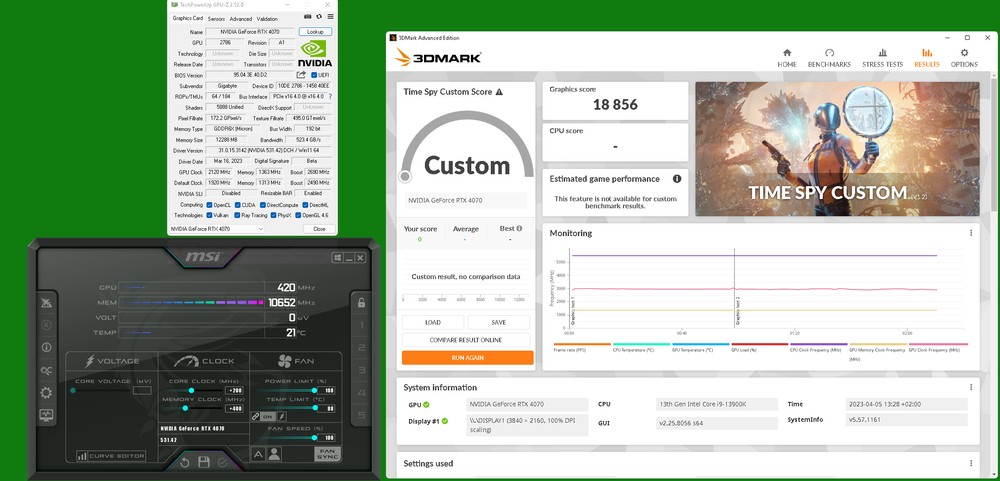
Task: Click the Afterburner Windows startup icon
Action: point(337,258)
